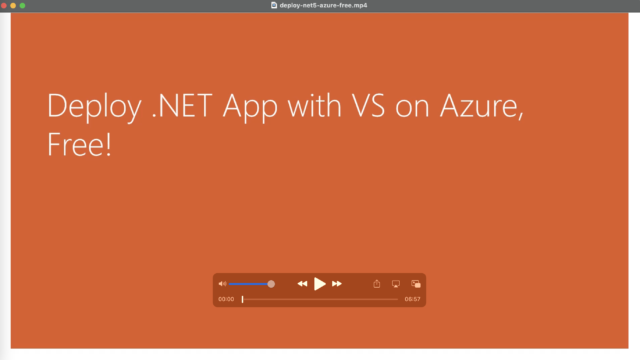Click the volume slider knob
This screenshot has width=640, height=360.
point(271,284)
